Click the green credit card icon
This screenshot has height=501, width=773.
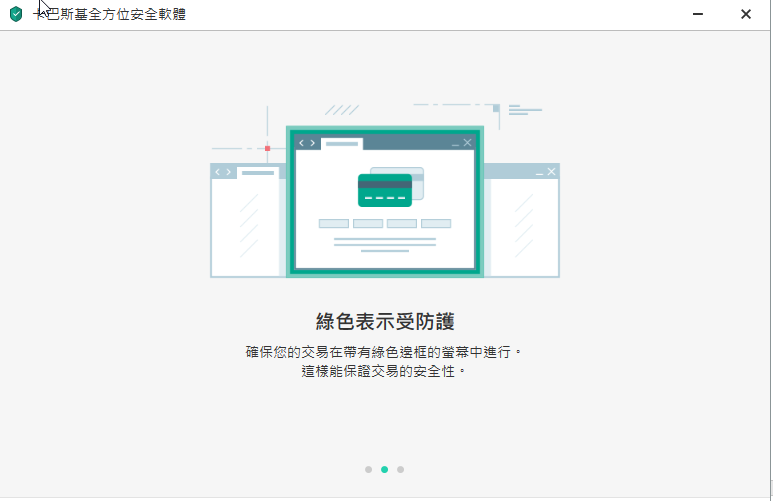[385, 190]
